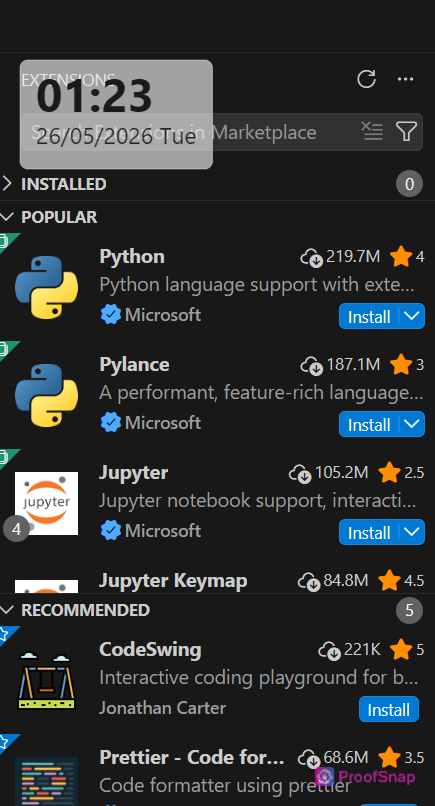Screen dimensions: 435x806
Task: Click Jupyter Keymap's 84.8M download count
Action: (346, 580)
